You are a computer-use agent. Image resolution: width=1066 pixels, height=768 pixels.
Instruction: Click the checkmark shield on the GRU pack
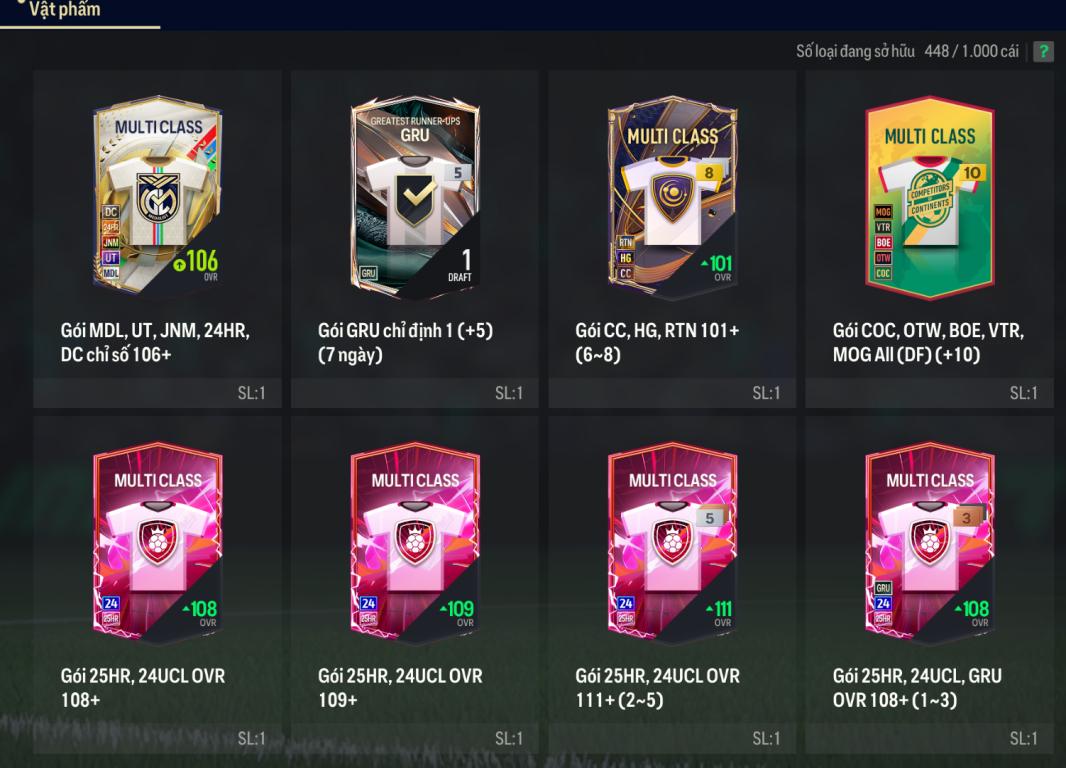point(416,199)
